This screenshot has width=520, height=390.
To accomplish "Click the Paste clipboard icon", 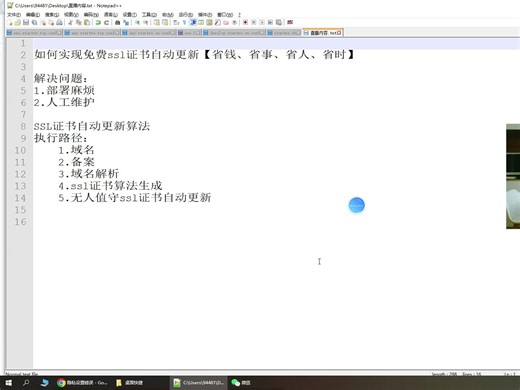I will coord(87,23).
